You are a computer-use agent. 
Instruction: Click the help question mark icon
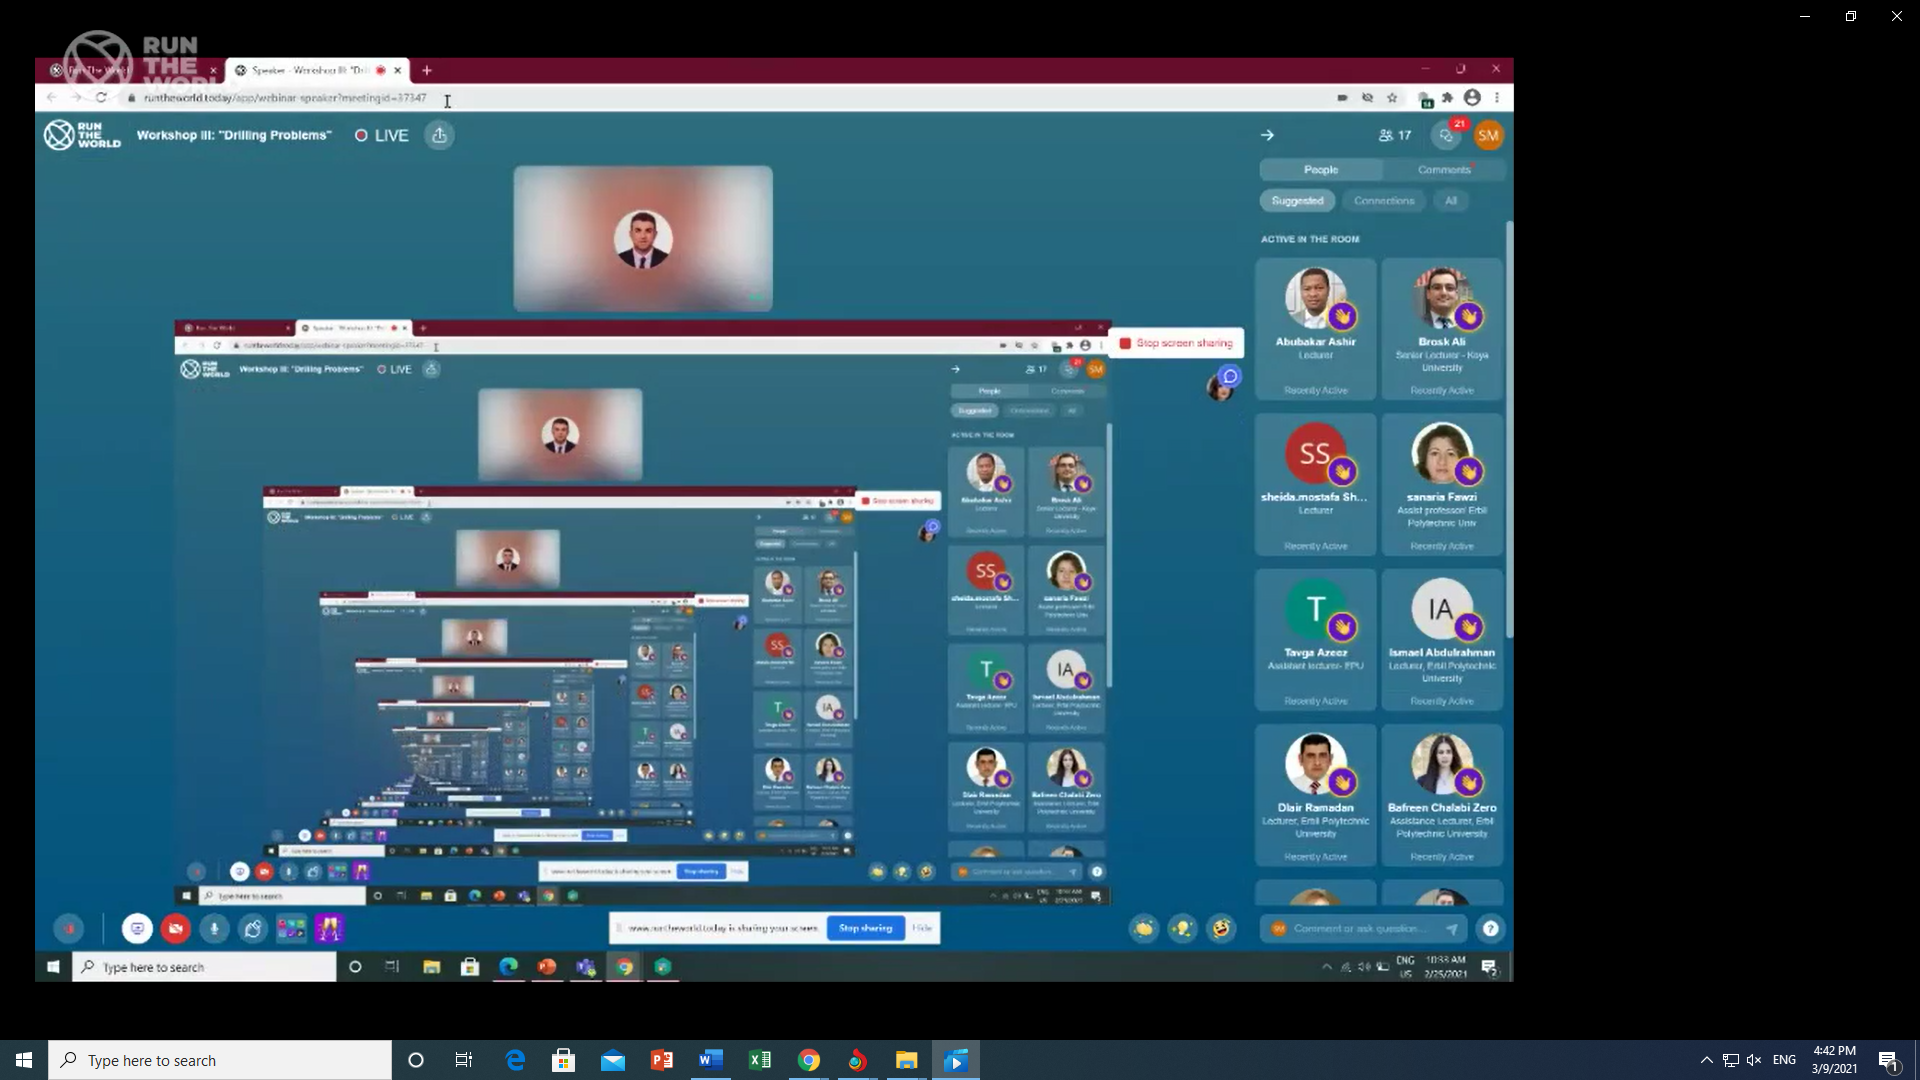tap(1490, 929)
